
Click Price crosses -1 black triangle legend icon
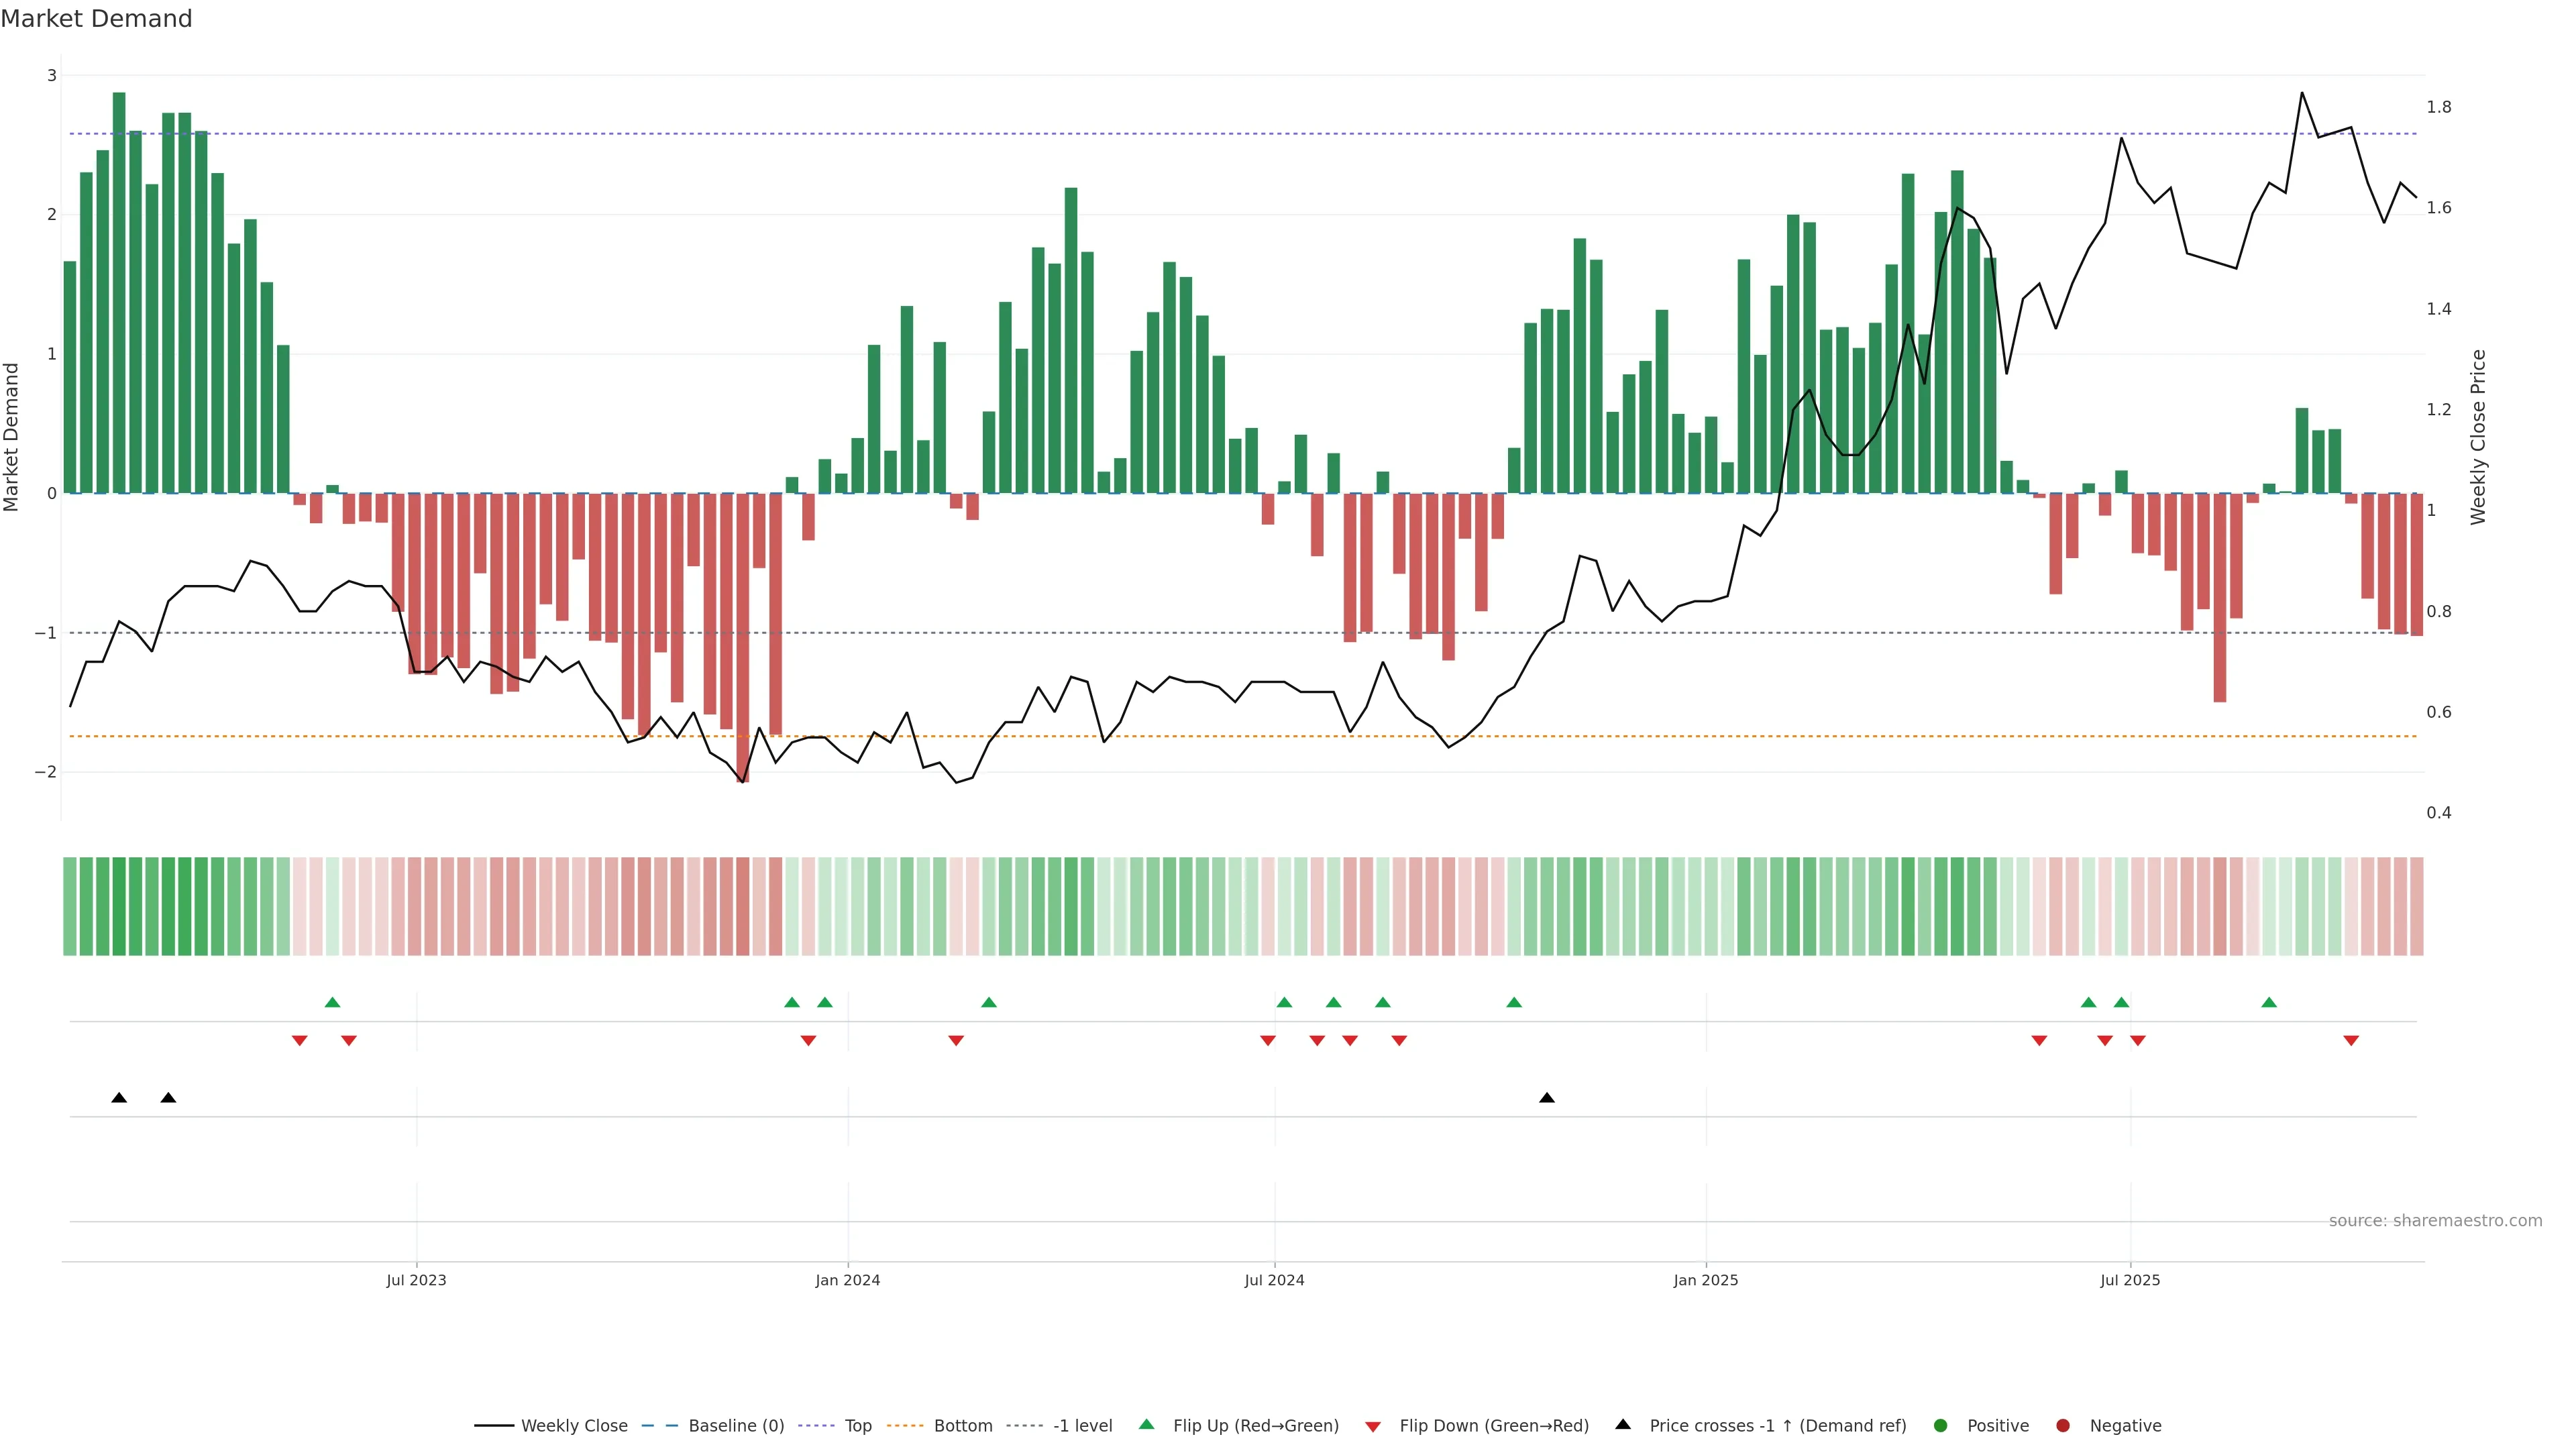1623,1425
